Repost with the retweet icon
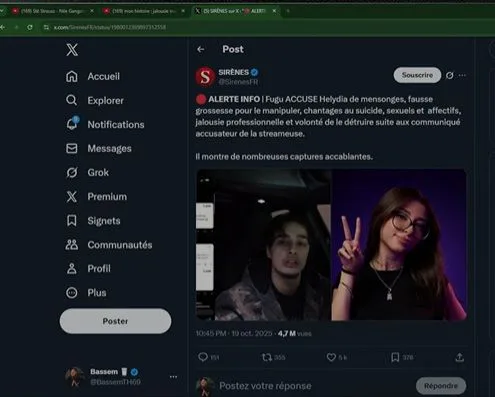495x397 pixels. pyautogui.click(x=267, y=357)
